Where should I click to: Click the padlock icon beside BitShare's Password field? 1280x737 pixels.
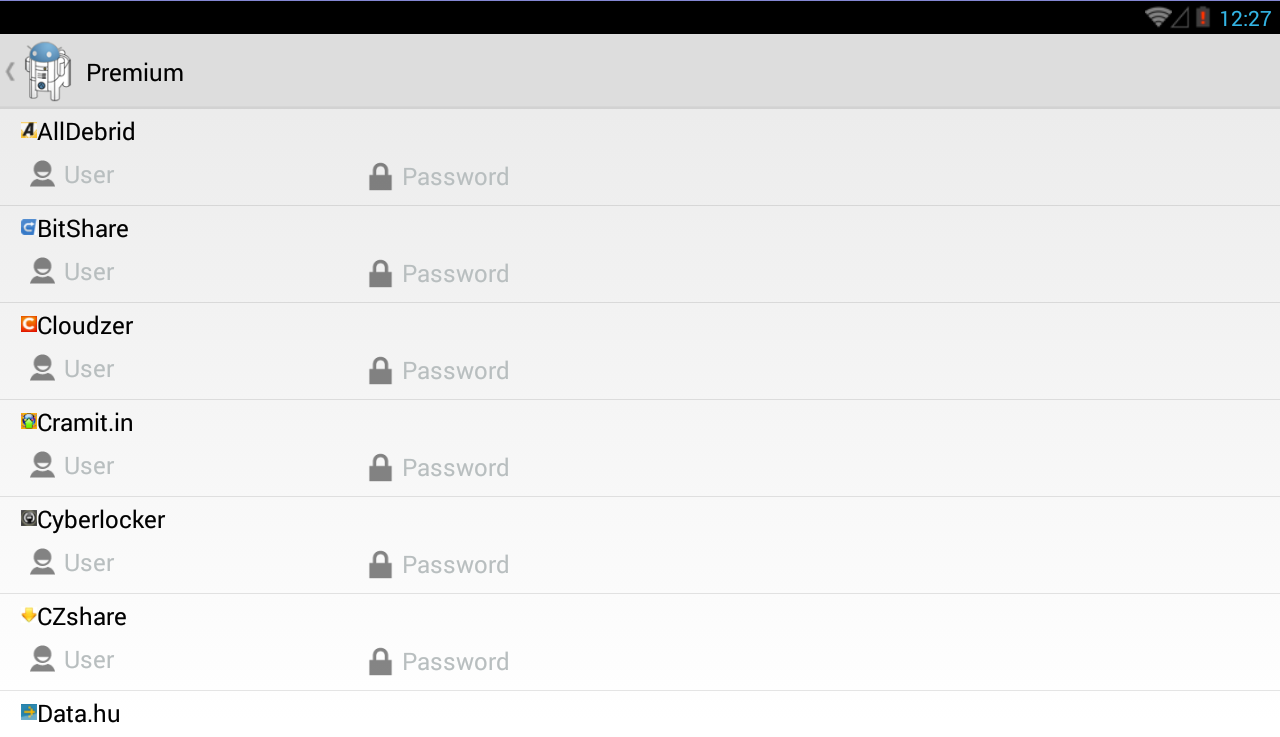pyautogui.click(x=380, y=273)
